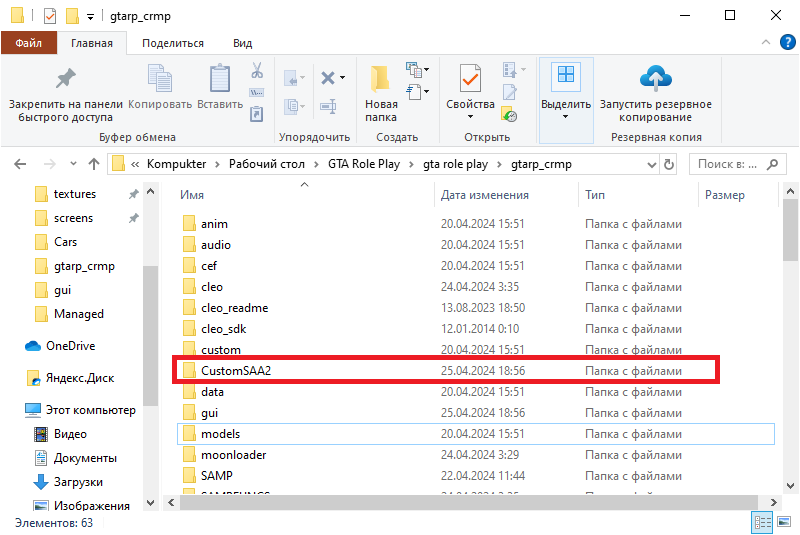Open the Файл menu
Image resolution: width=800 pixels, height=535 pixels.
[29, 43]
